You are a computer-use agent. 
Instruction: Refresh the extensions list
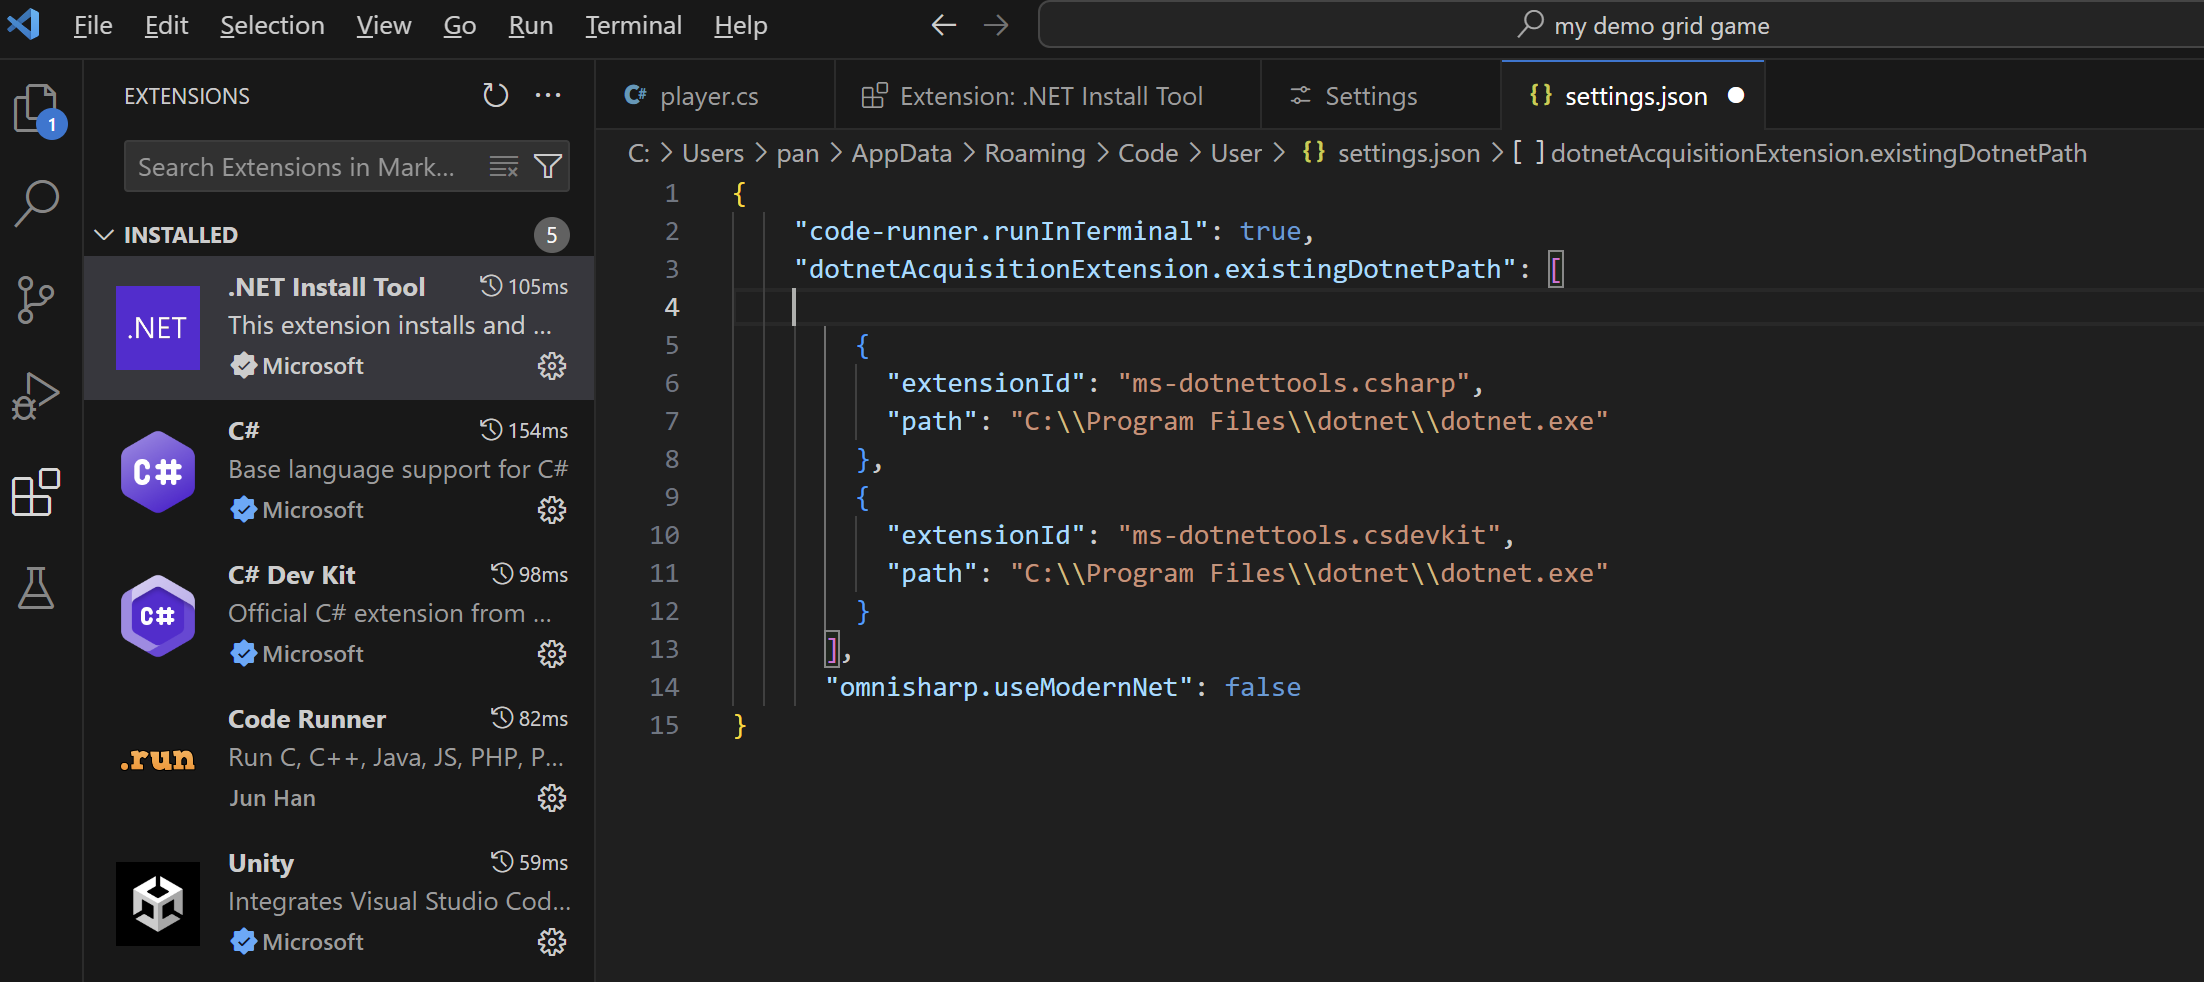tap(496, 96)
